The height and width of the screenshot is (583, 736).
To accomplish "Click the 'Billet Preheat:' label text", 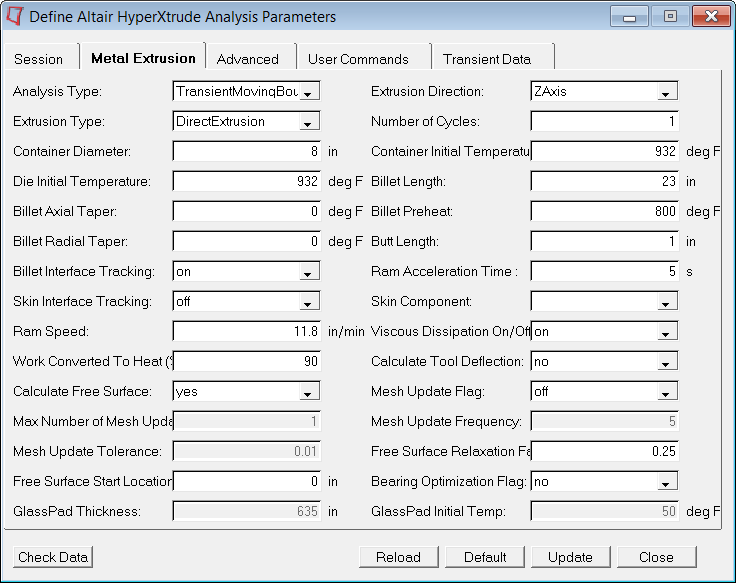I will click(412, 211).
